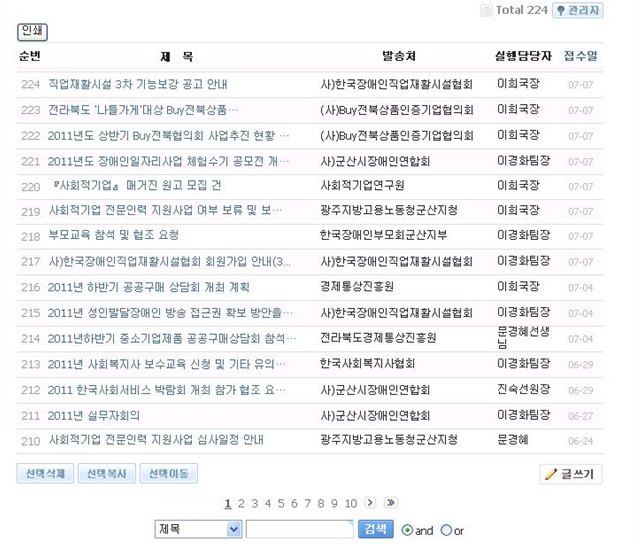Click the 글쓰기 write post button

tap(571, 474)
